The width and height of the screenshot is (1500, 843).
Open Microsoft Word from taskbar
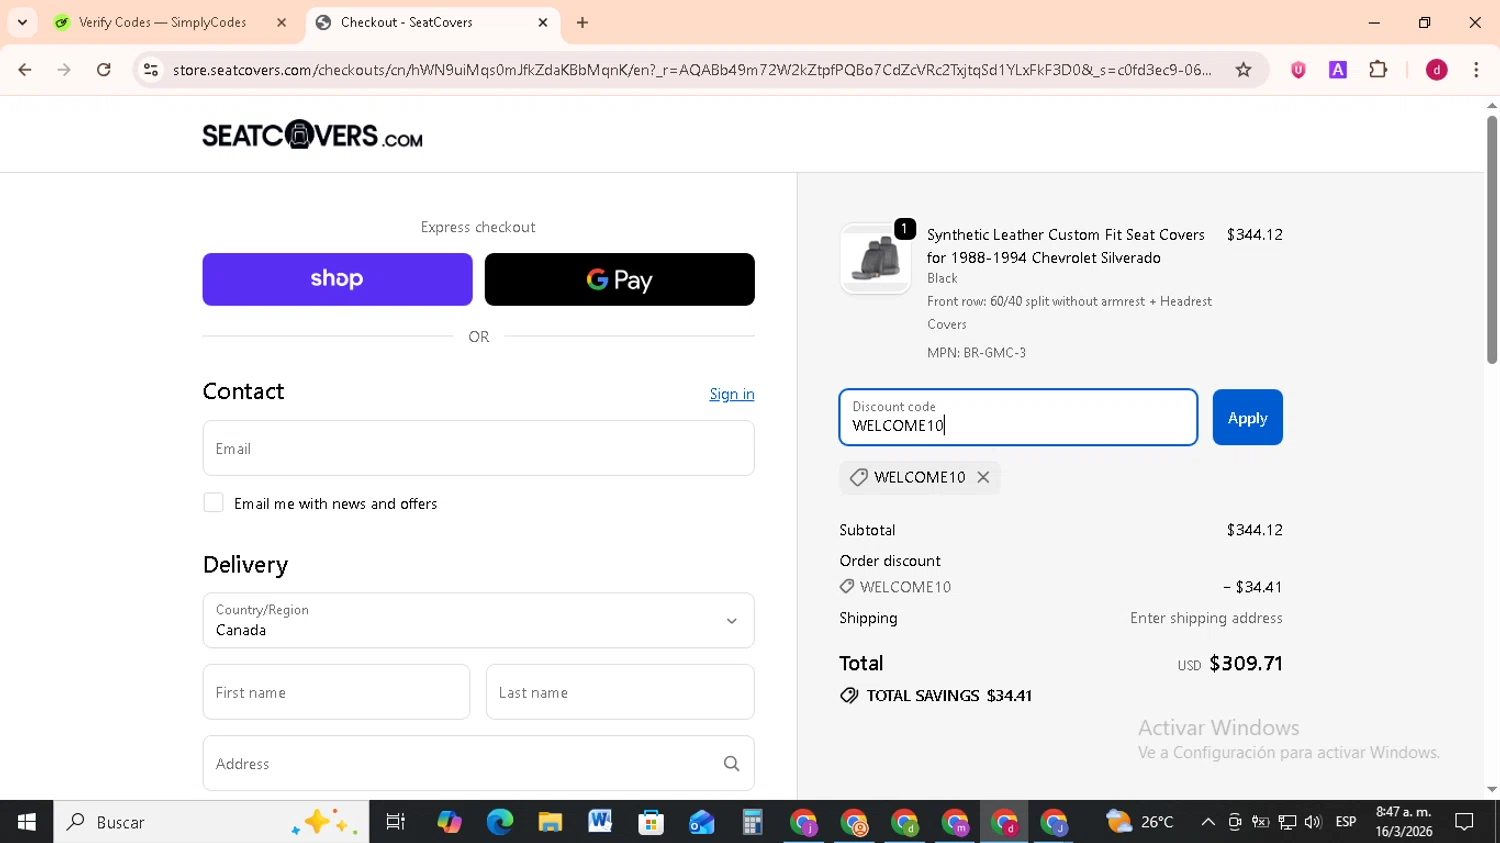click(x=600, y=822)
